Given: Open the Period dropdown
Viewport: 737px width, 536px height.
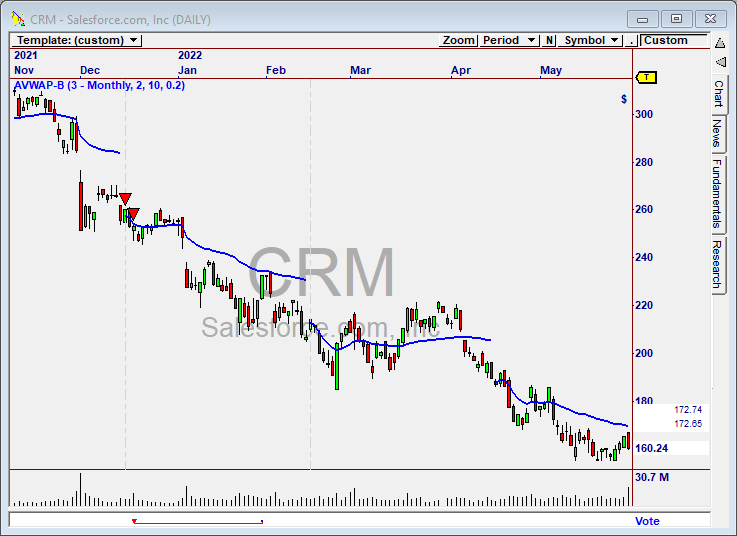Looking at the screenshot, I should coord(509,40).
